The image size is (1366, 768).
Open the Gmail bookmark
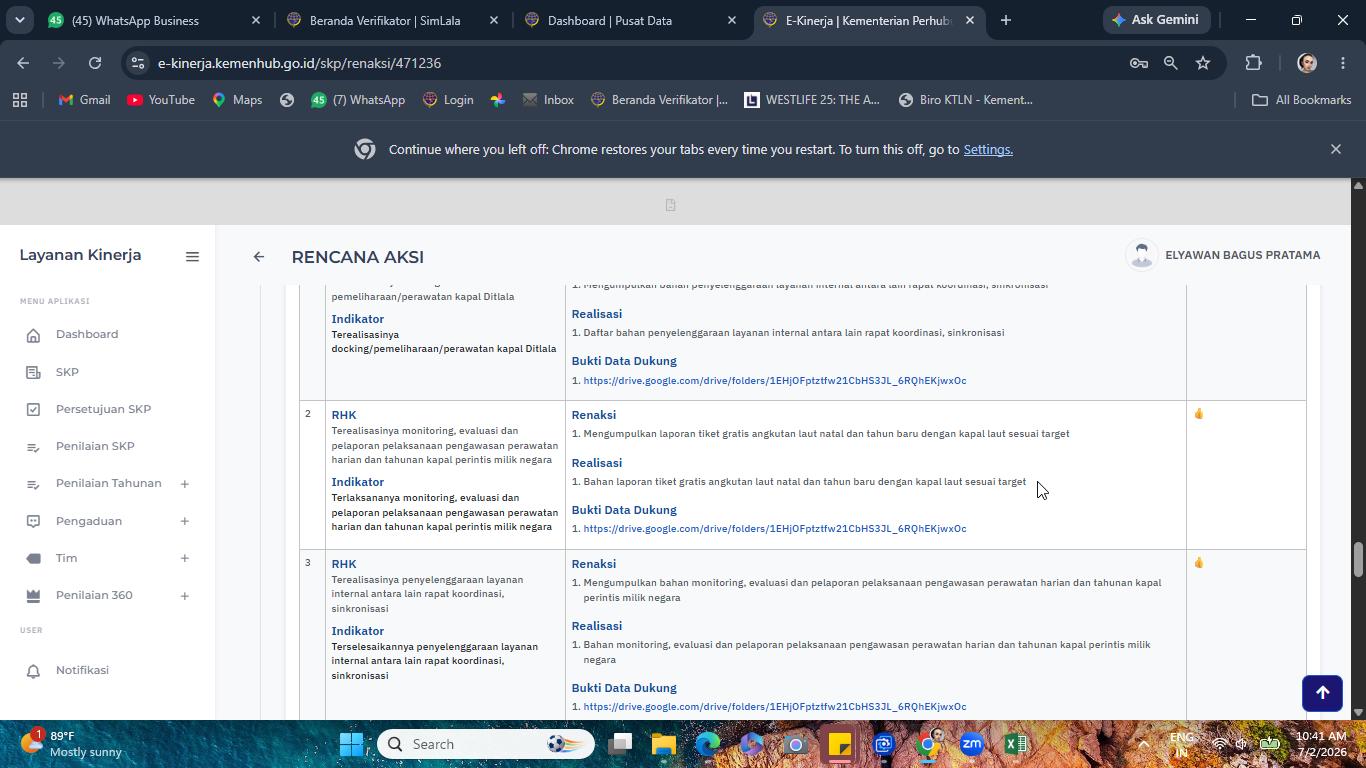point(84,100)
